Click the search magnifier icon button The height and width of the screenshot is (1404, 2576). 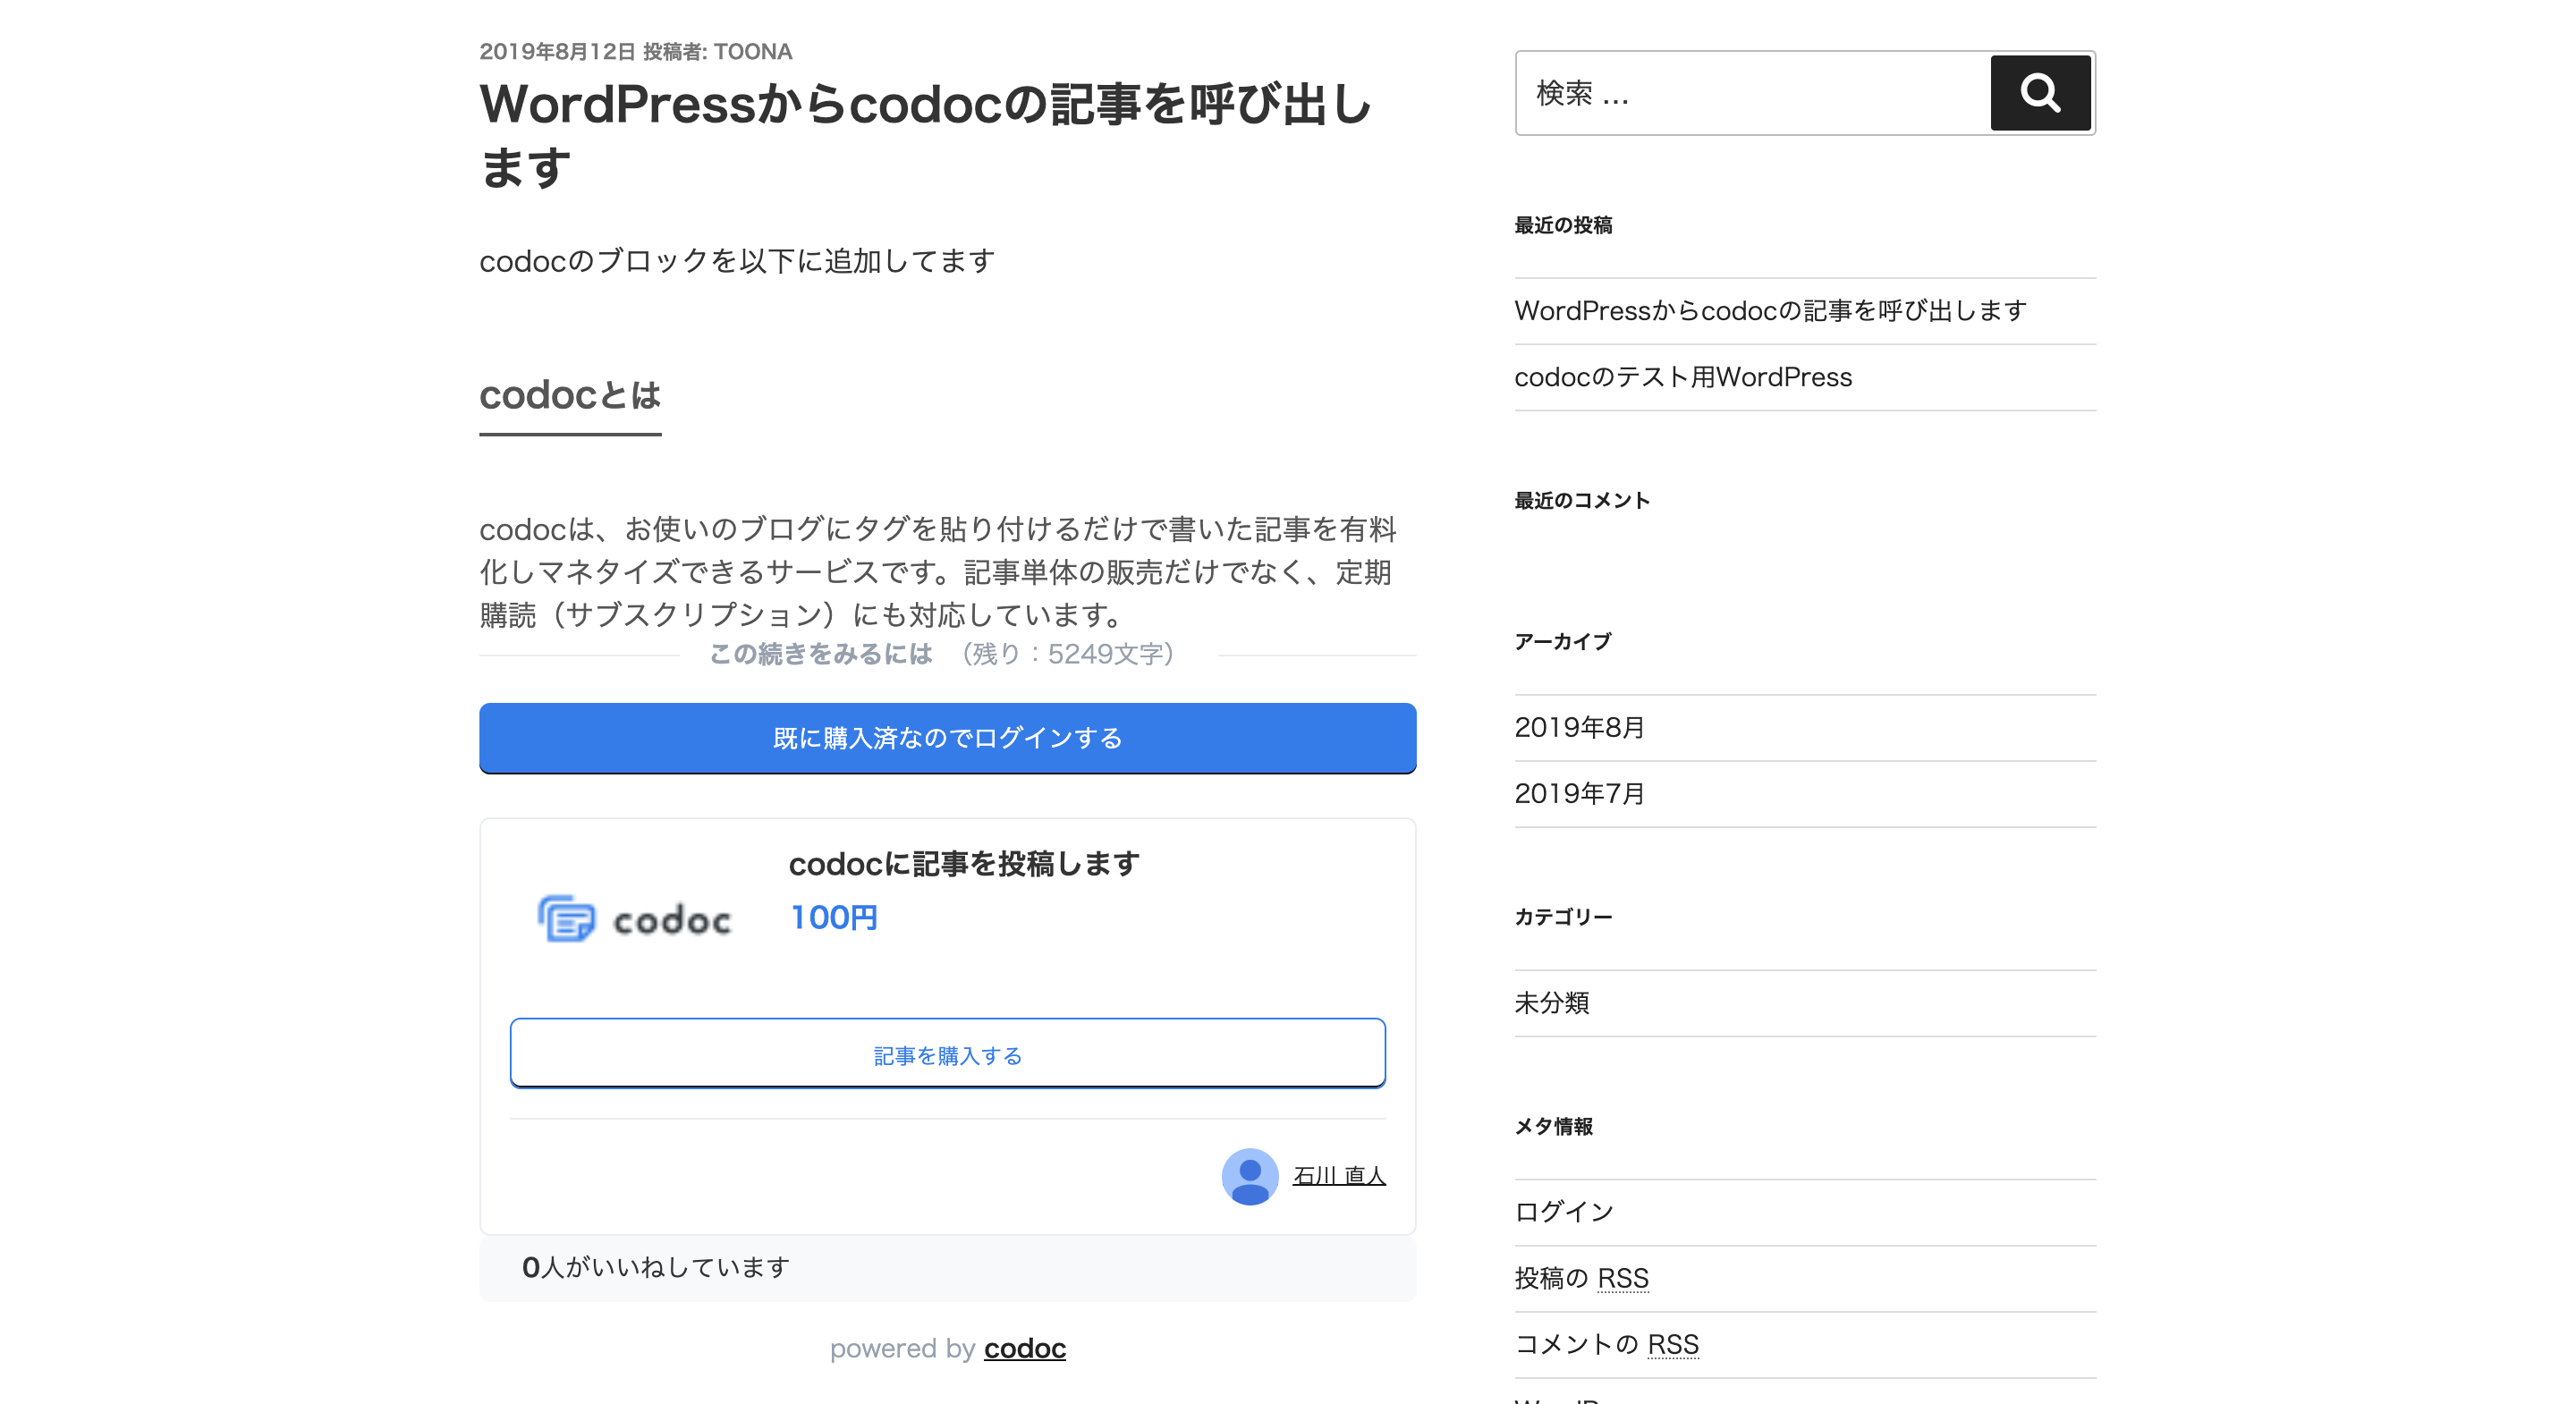pyautogui.click(x=2040, y=93)
